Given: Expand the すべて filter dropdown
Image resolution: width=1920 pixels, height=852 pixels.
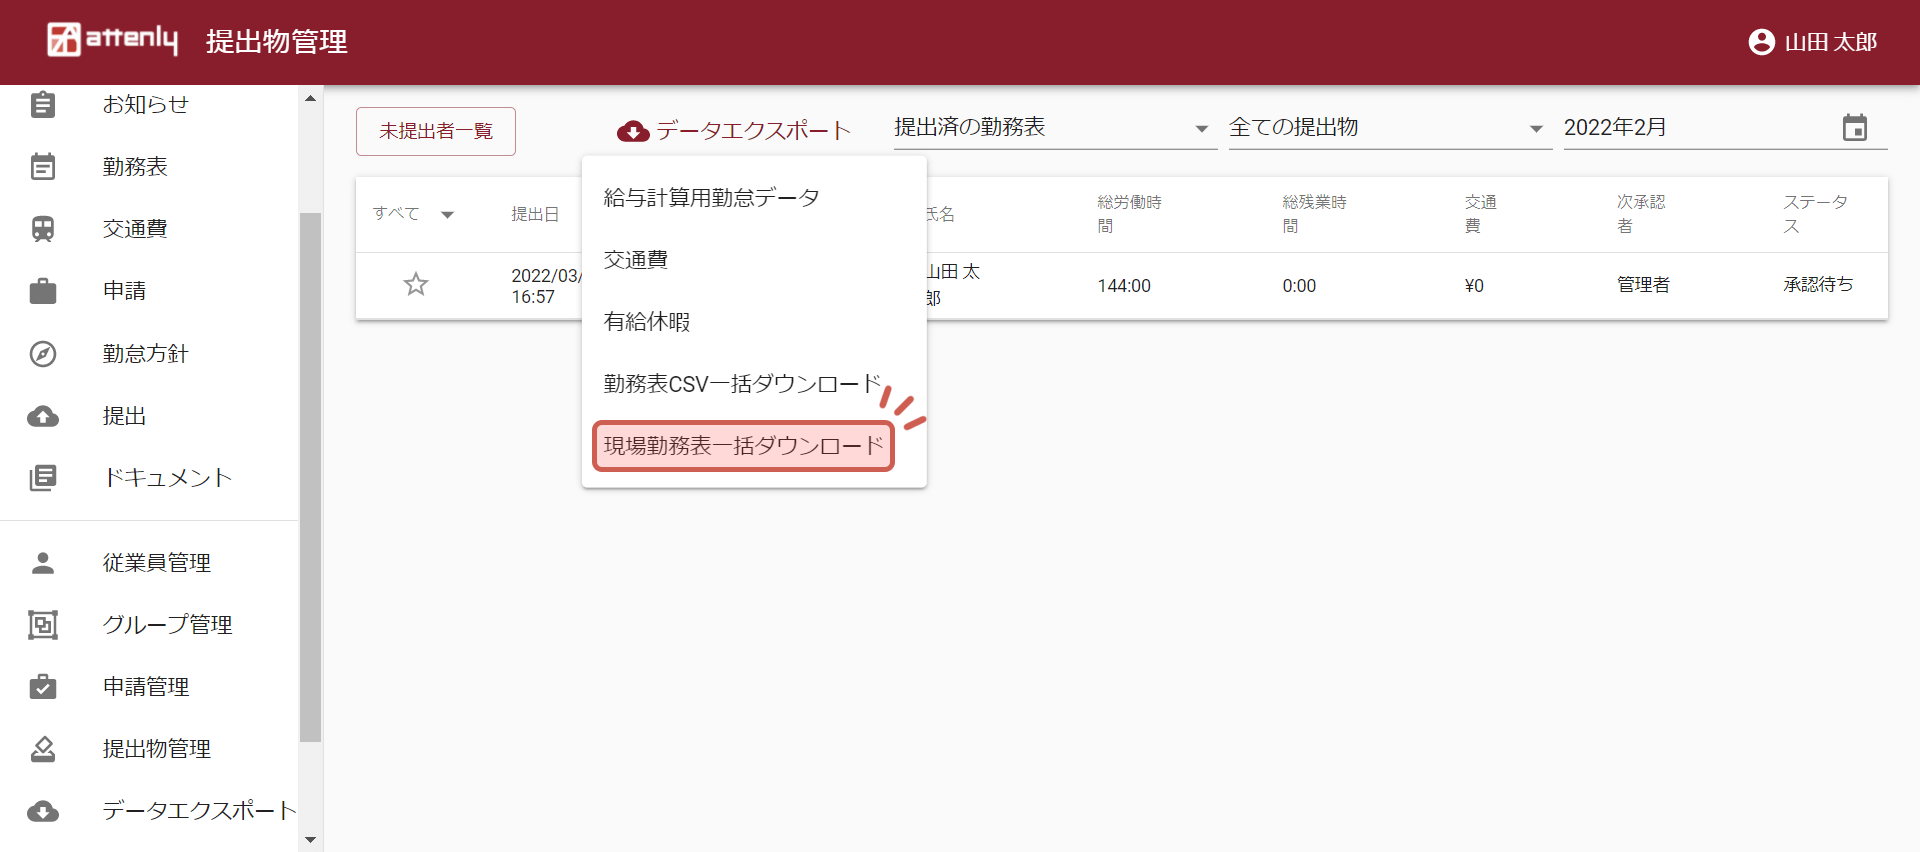Looking at the screenshot, I should click(x=447, y=214).
